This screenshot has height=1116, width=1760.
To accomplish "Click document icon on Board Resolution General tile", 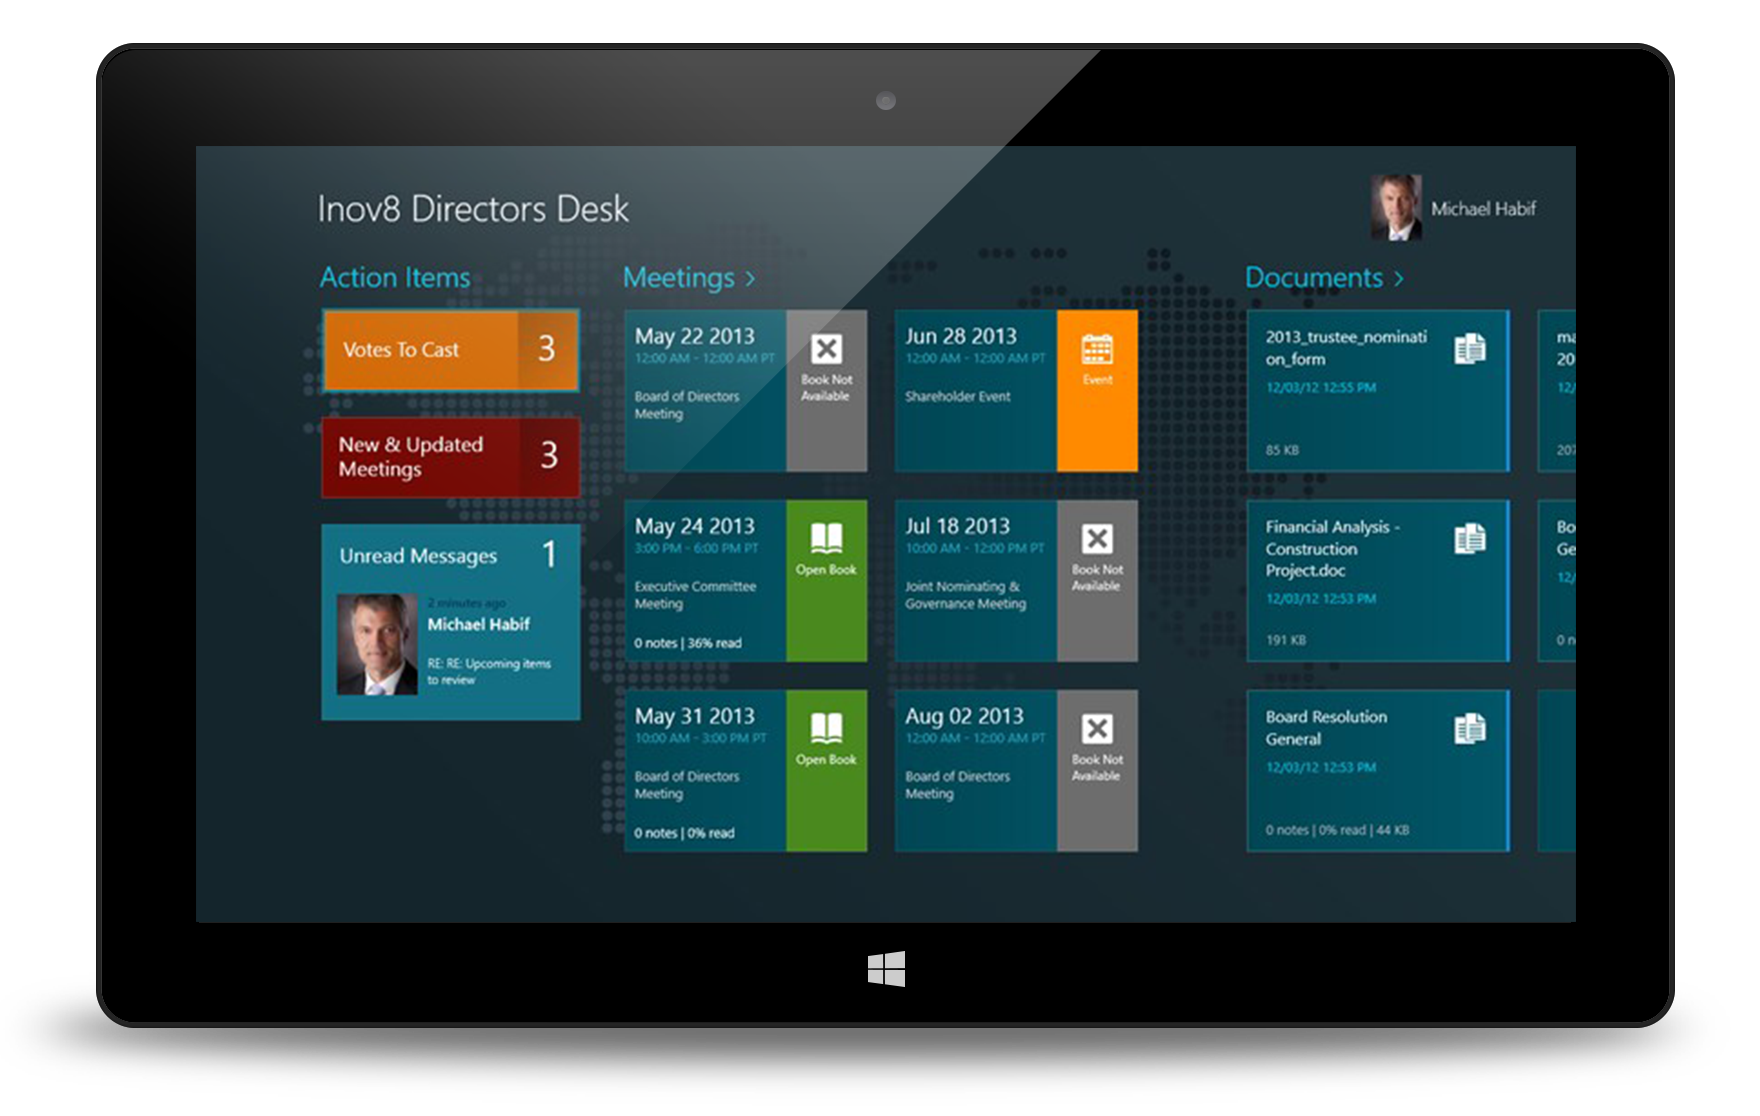I will pos(1470,728).
